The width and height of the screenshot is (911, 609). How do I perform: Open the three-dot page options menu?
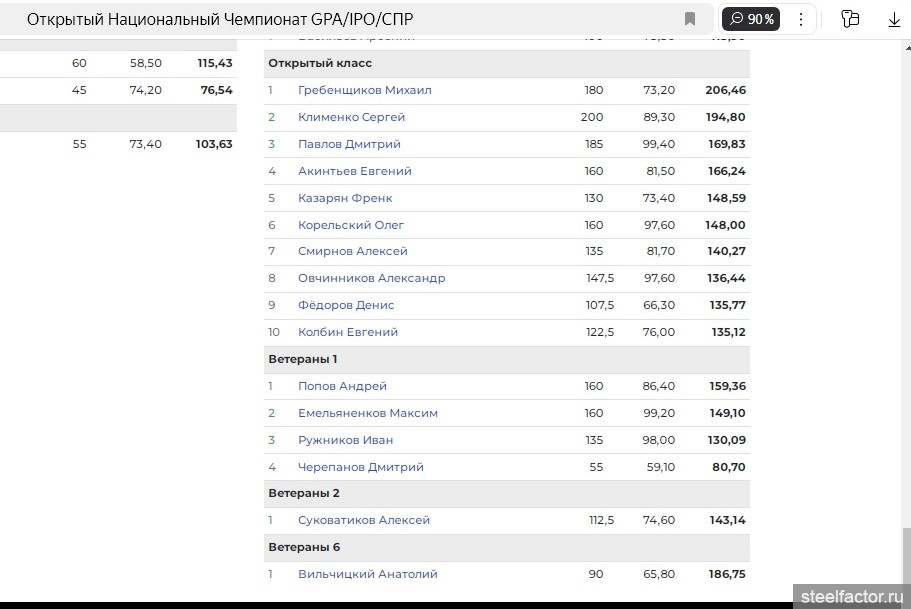click(x=800, y=19)
